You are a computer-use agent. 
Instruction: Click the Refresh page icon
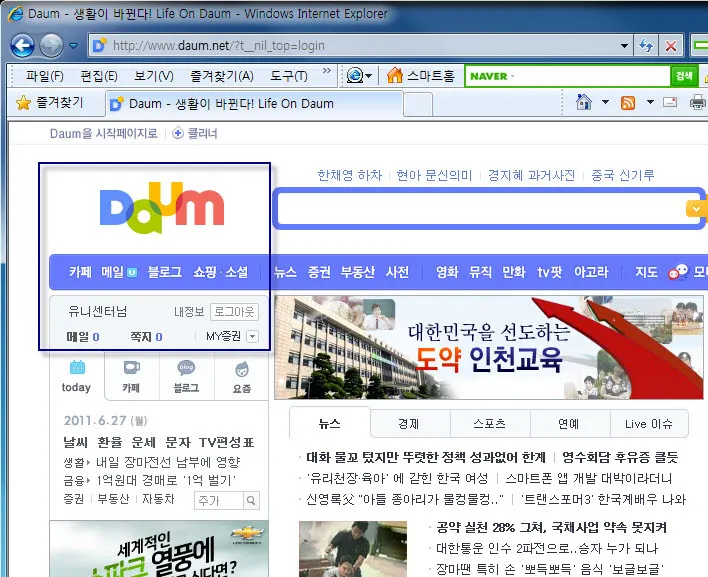646,45
